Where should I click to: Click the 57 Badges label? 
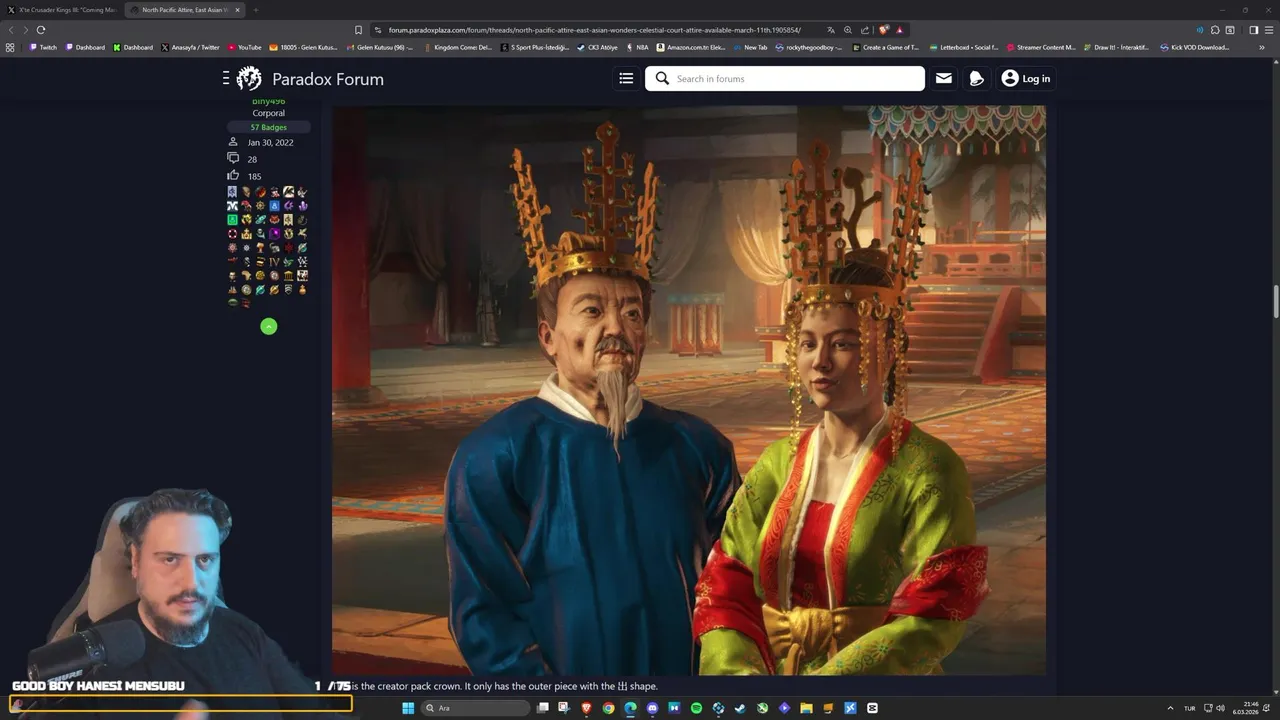[x=268, y=127]
